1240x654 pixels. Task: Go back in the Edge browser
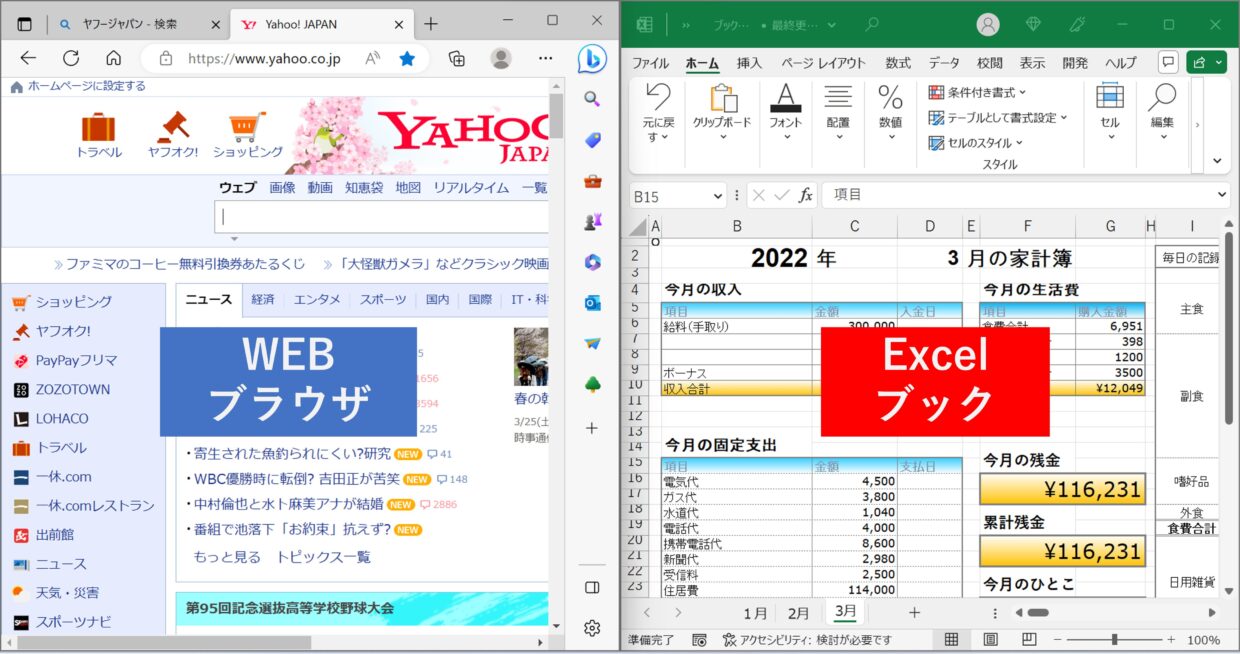point(28,58)
